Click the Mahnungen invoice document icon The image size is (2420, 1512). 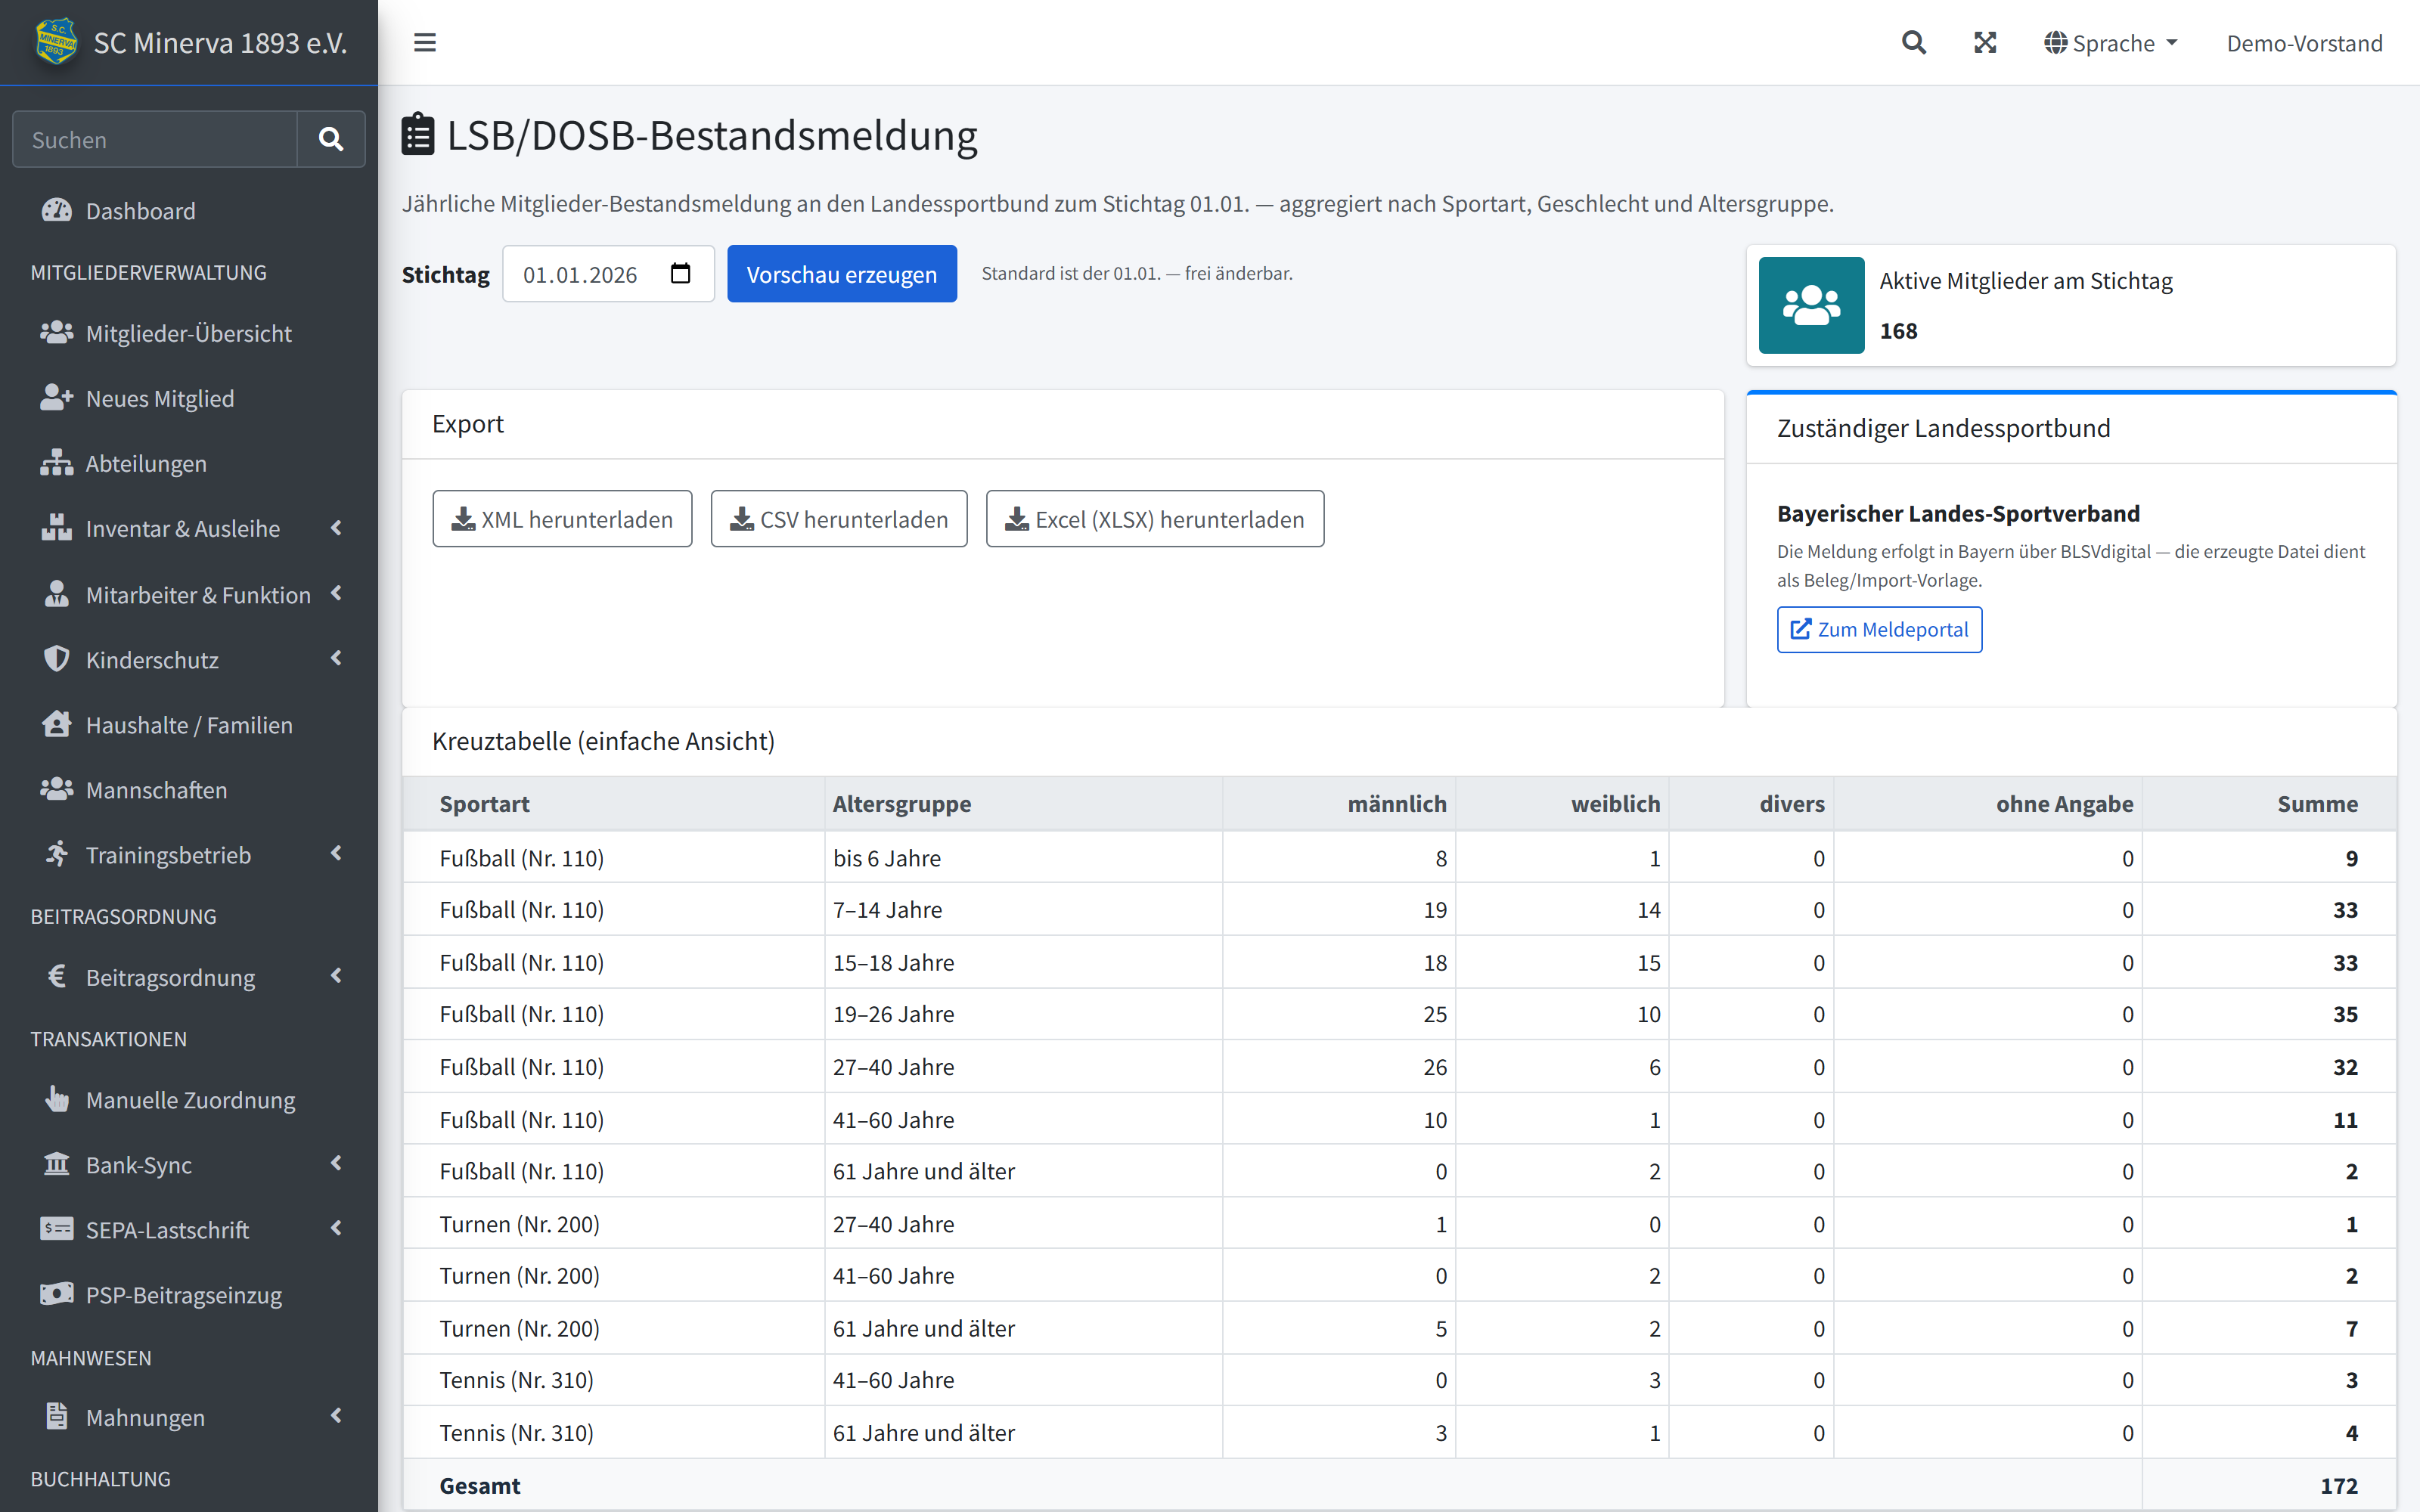point(57,1416)
